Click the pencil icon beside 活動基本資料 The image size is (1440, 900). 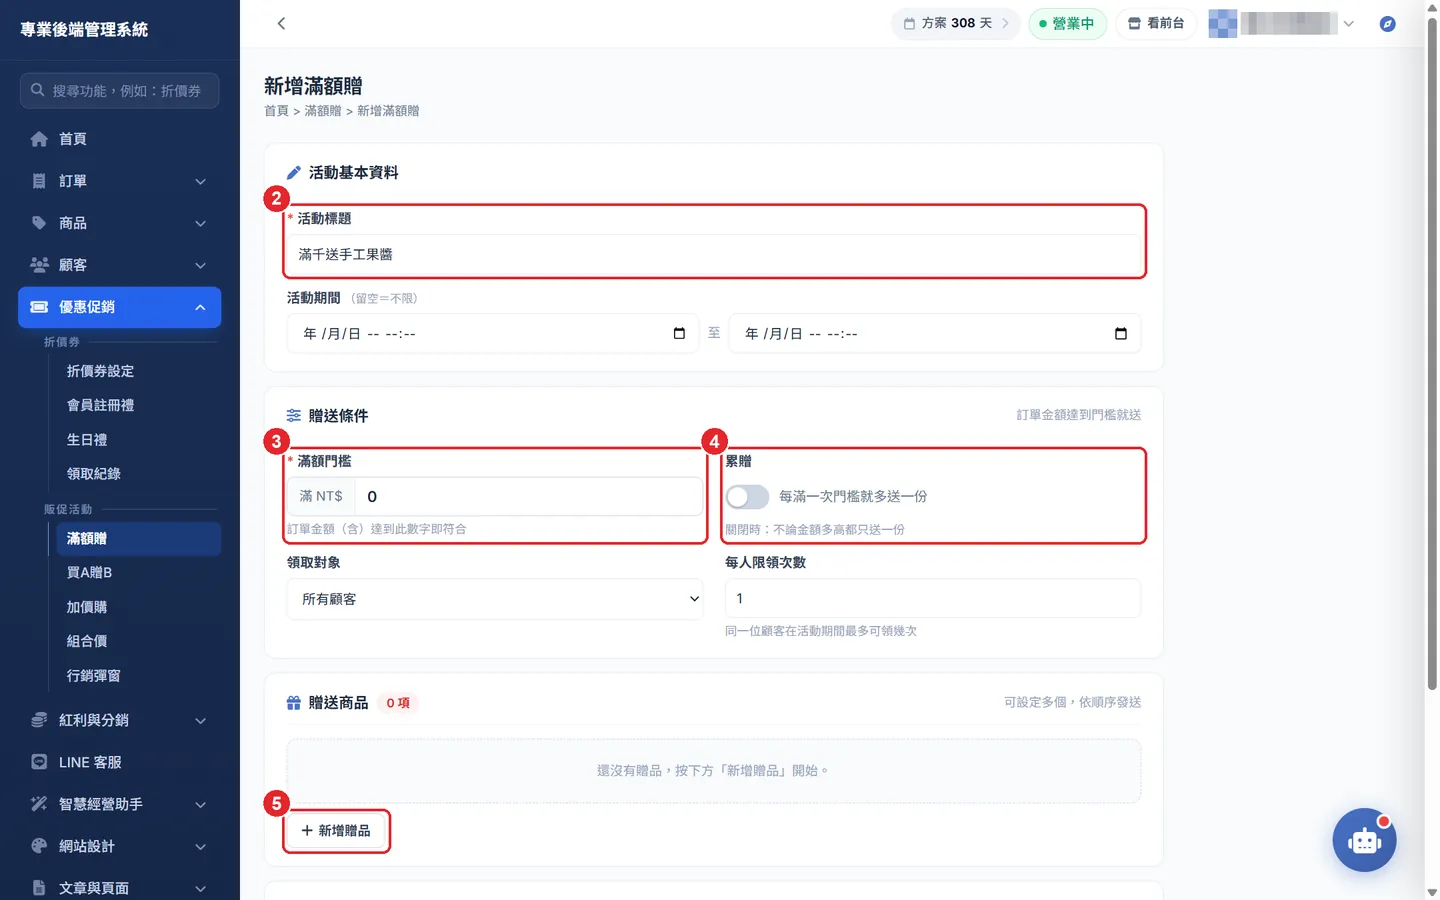tap(294, 173)
